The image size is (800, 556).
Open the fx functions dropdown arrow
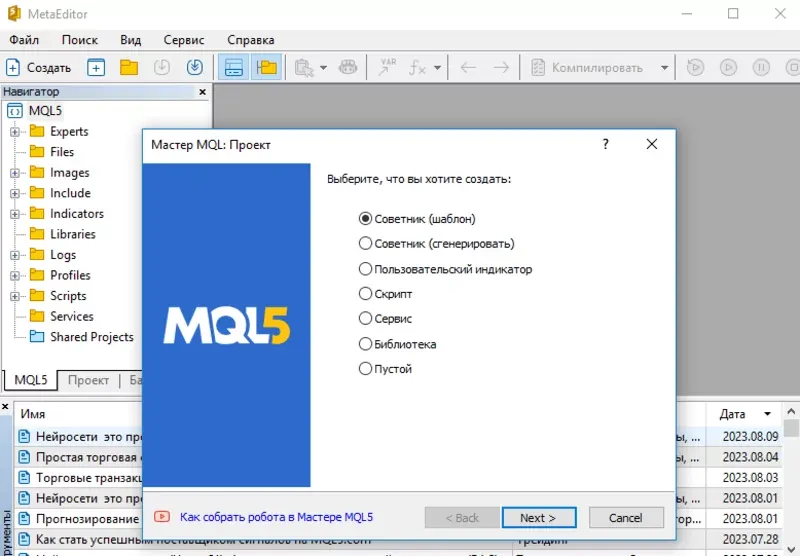437,67
